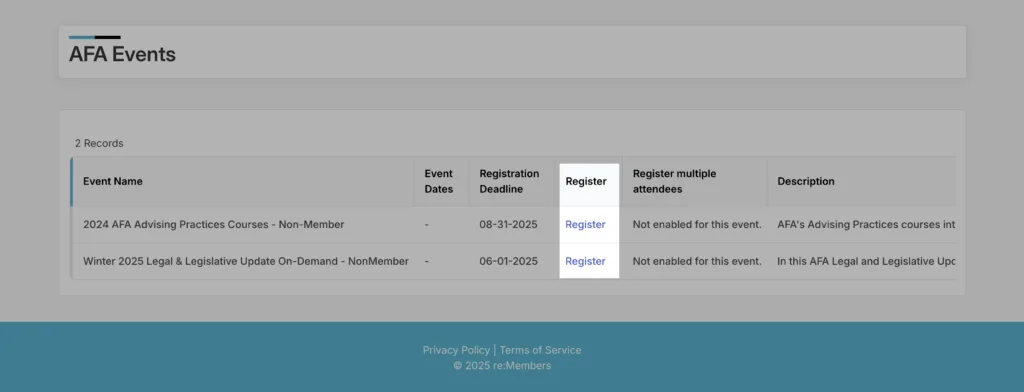
Task: Select the Winter 2025 Legal & Legislative Update event name
Action: coord(246,261)
